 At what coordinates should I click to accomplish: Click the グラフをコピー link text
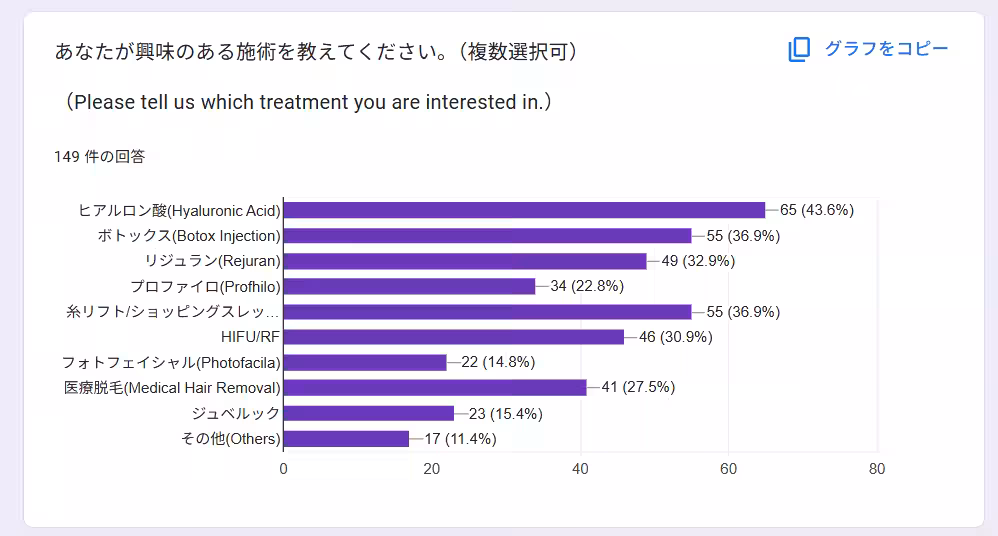[886, 48]
